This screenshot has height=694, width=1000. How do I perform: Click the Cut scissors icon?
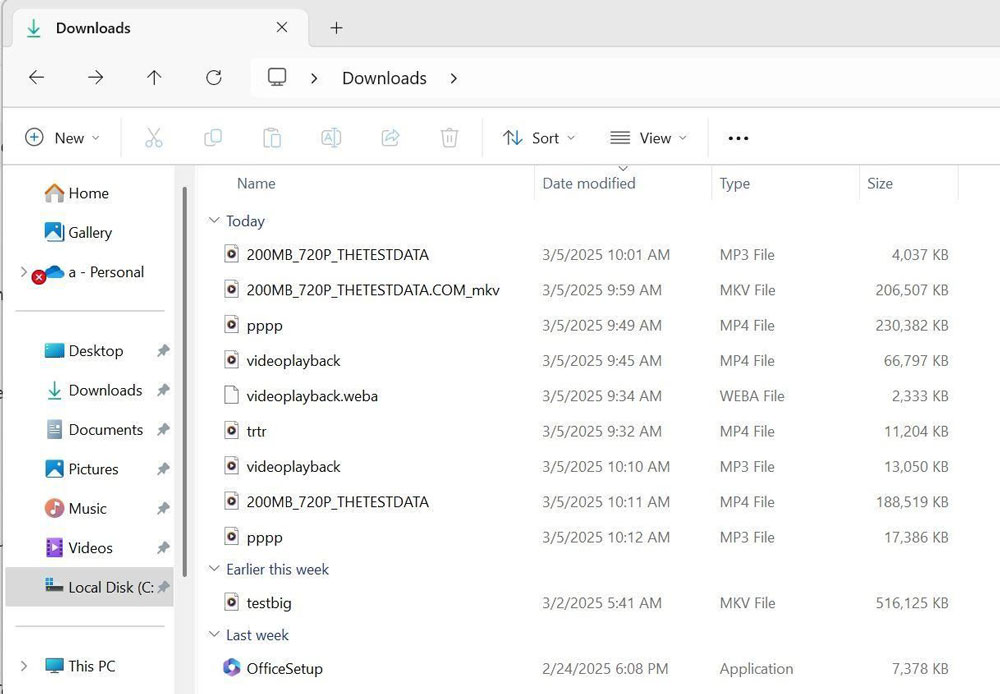tap(154, 138)
